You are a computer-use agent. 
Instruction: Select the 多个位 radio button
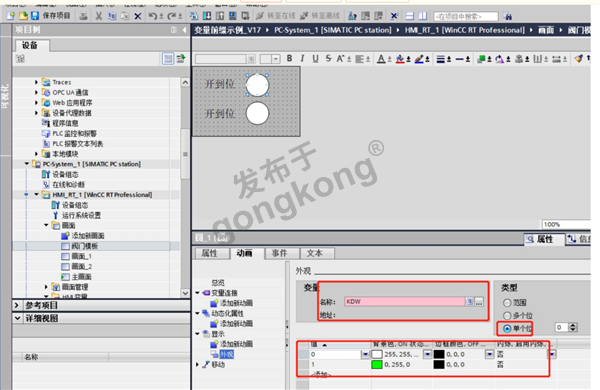pos(507,316)
